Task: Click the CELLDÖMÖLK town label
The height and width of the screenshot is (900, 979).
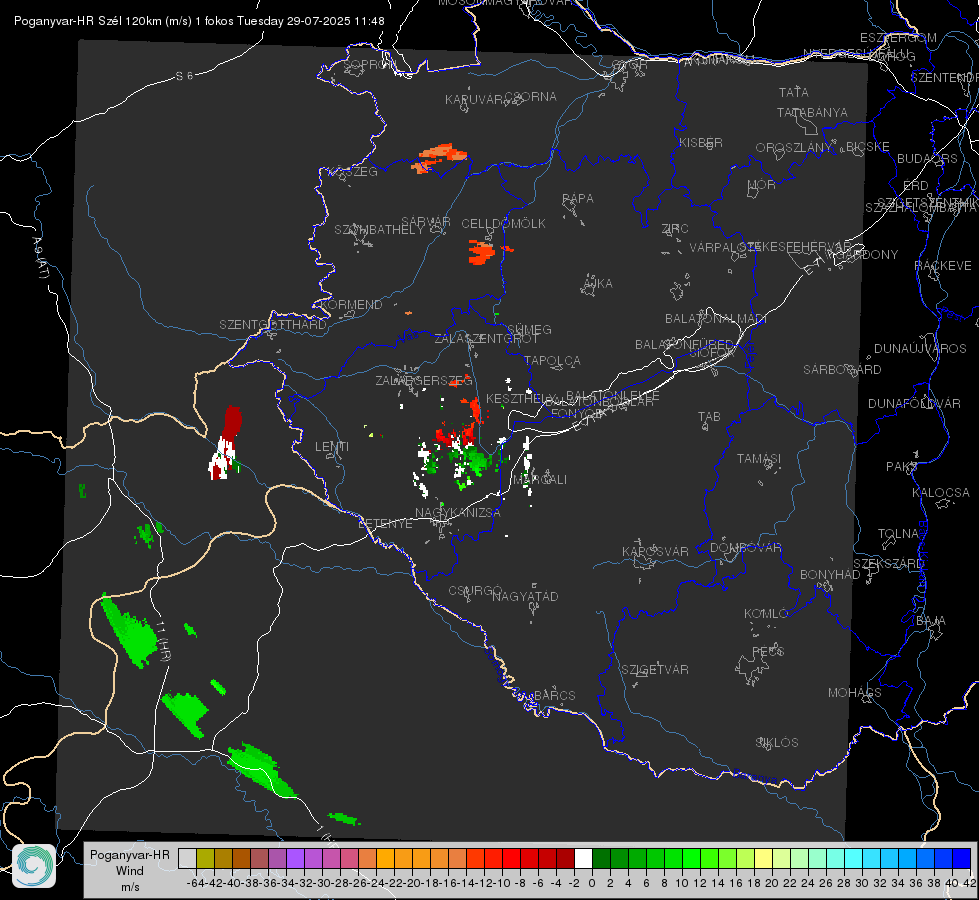Action: pos(503,224)
